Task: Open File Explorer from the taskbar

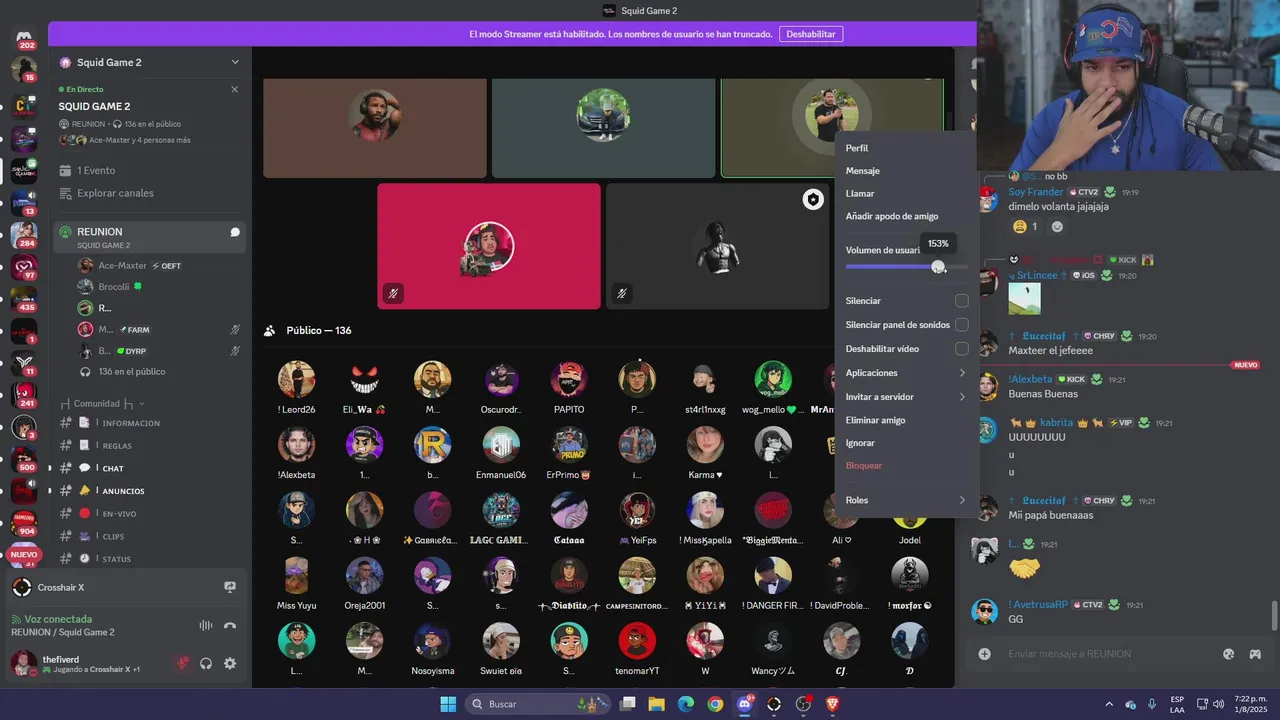Action: pyautogui.click(x=656, y=704)
